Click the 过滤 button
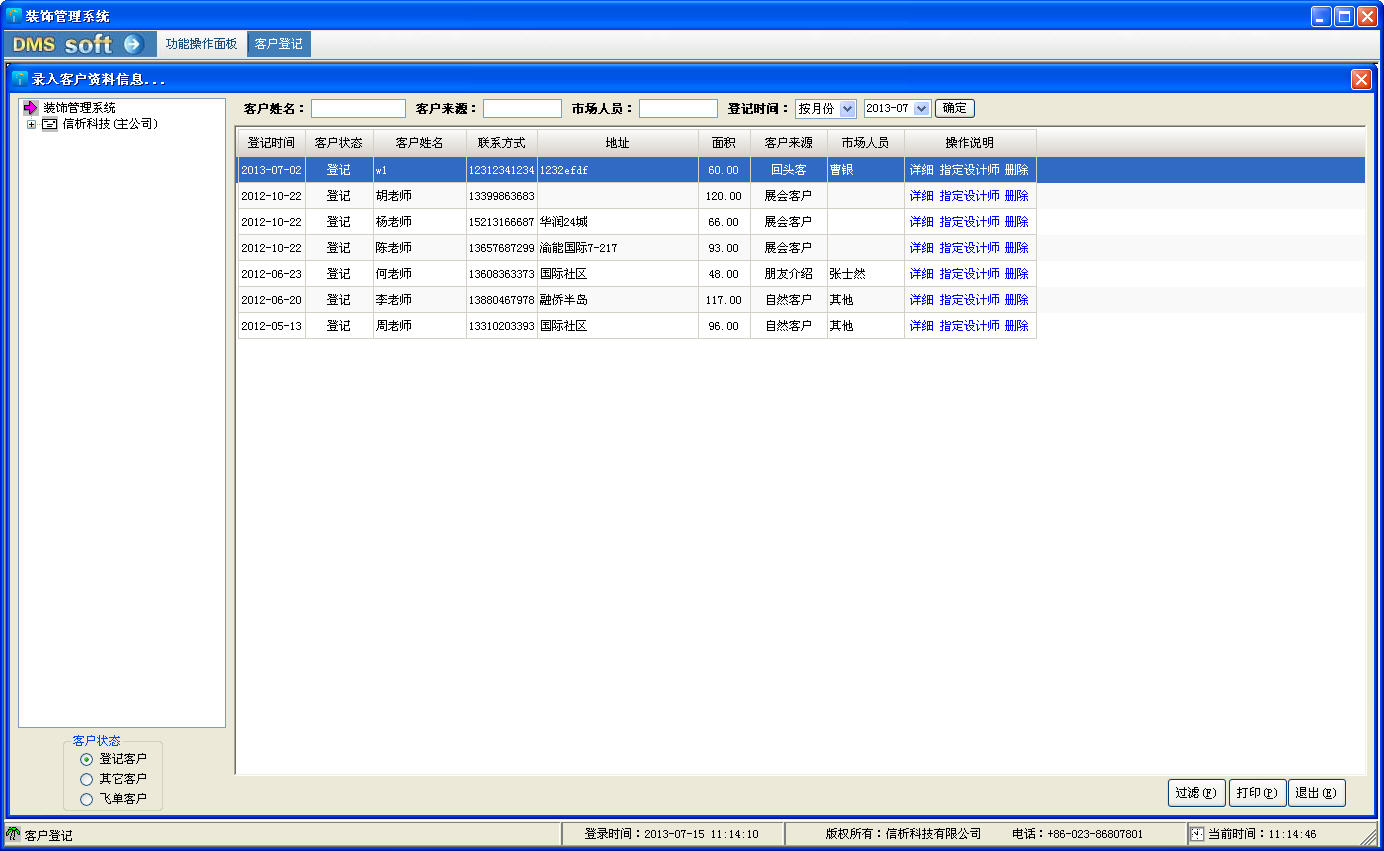The height and width of the screenshot is (851, 1384). (1196, 793)
